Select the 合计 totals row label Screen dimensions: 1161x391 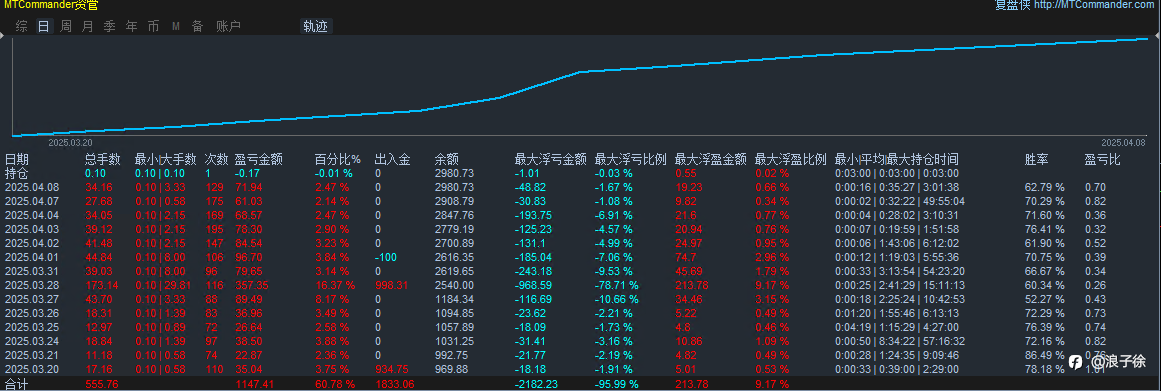pyautogui.click(x=16, y=385)
